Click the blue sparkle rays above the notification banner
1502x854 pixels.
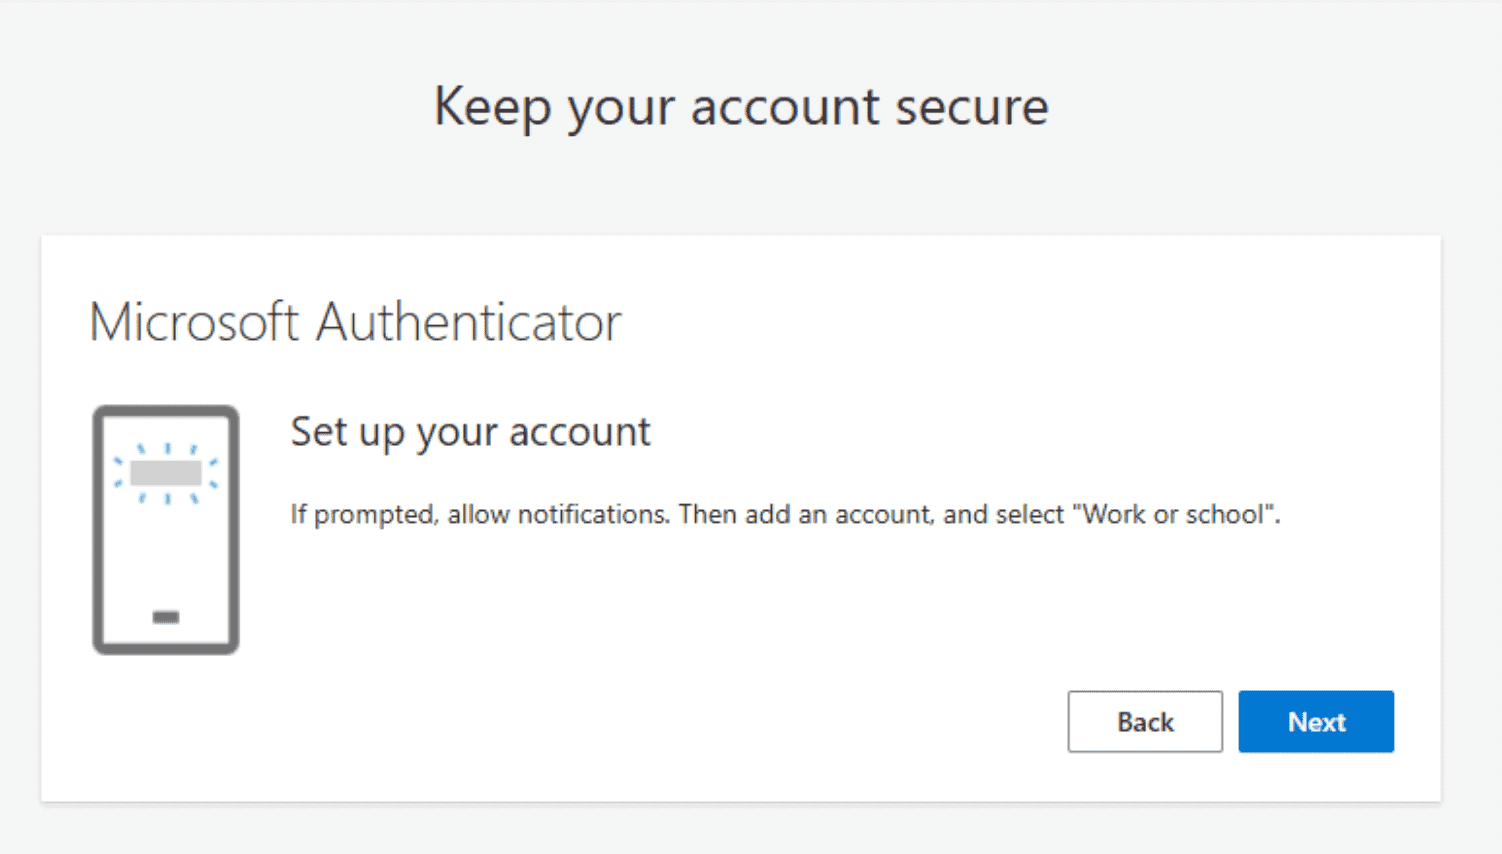167,448
